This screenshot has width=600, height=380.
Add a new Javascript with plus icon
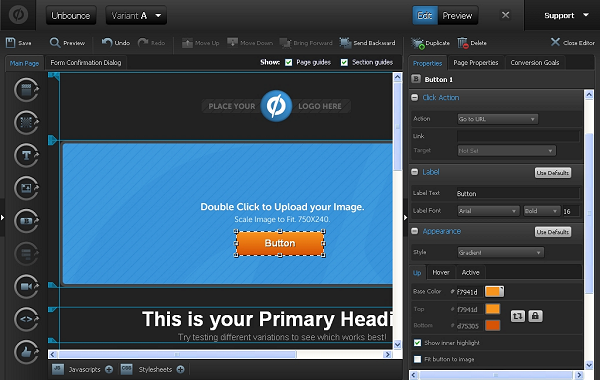(109, 369)
